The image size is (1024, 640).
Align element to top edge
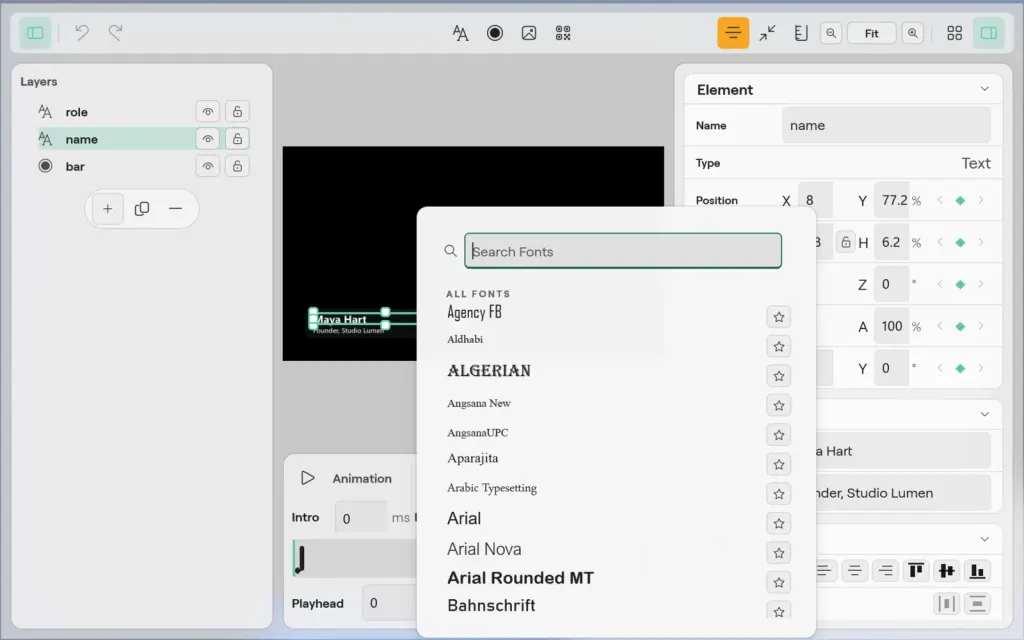coord(916,571)
